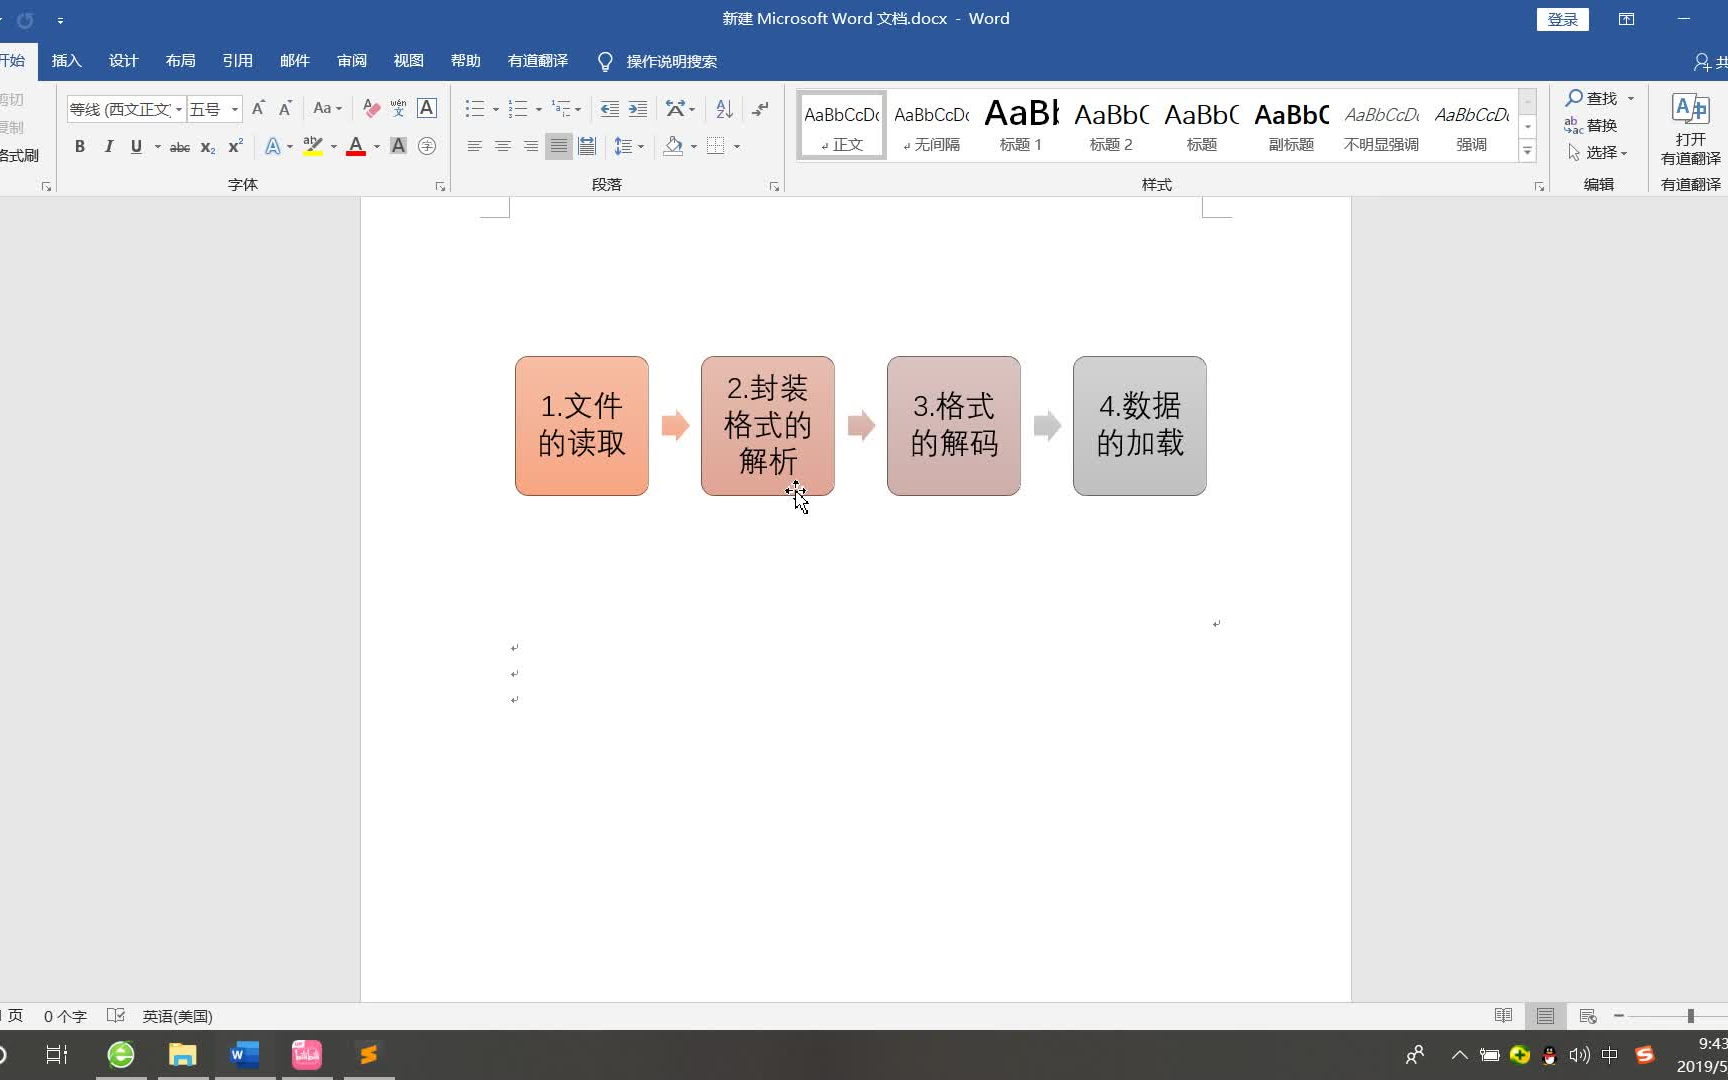Open the font size dropdown
This screenshot has height=1080, width=1728.
[233, 109]
